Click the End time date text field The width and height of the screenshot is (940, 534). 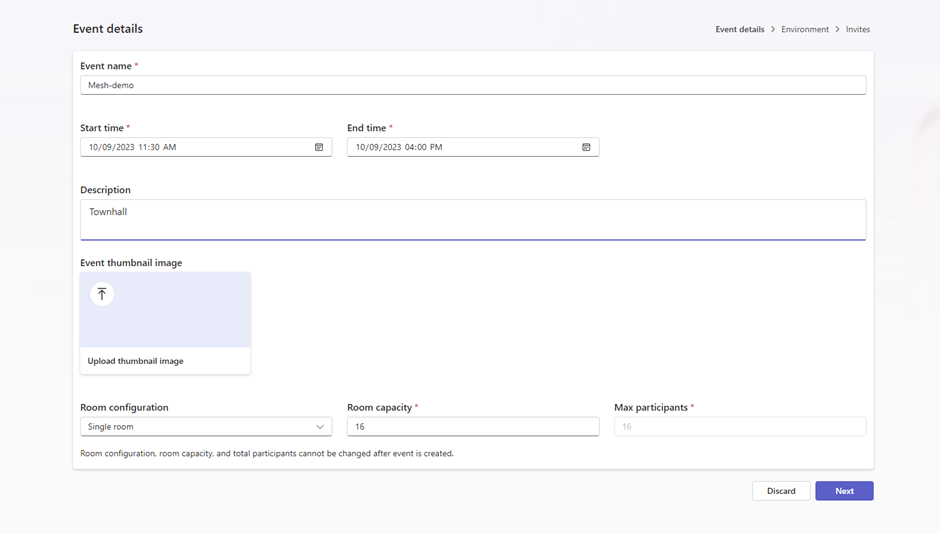coord(460,147)
